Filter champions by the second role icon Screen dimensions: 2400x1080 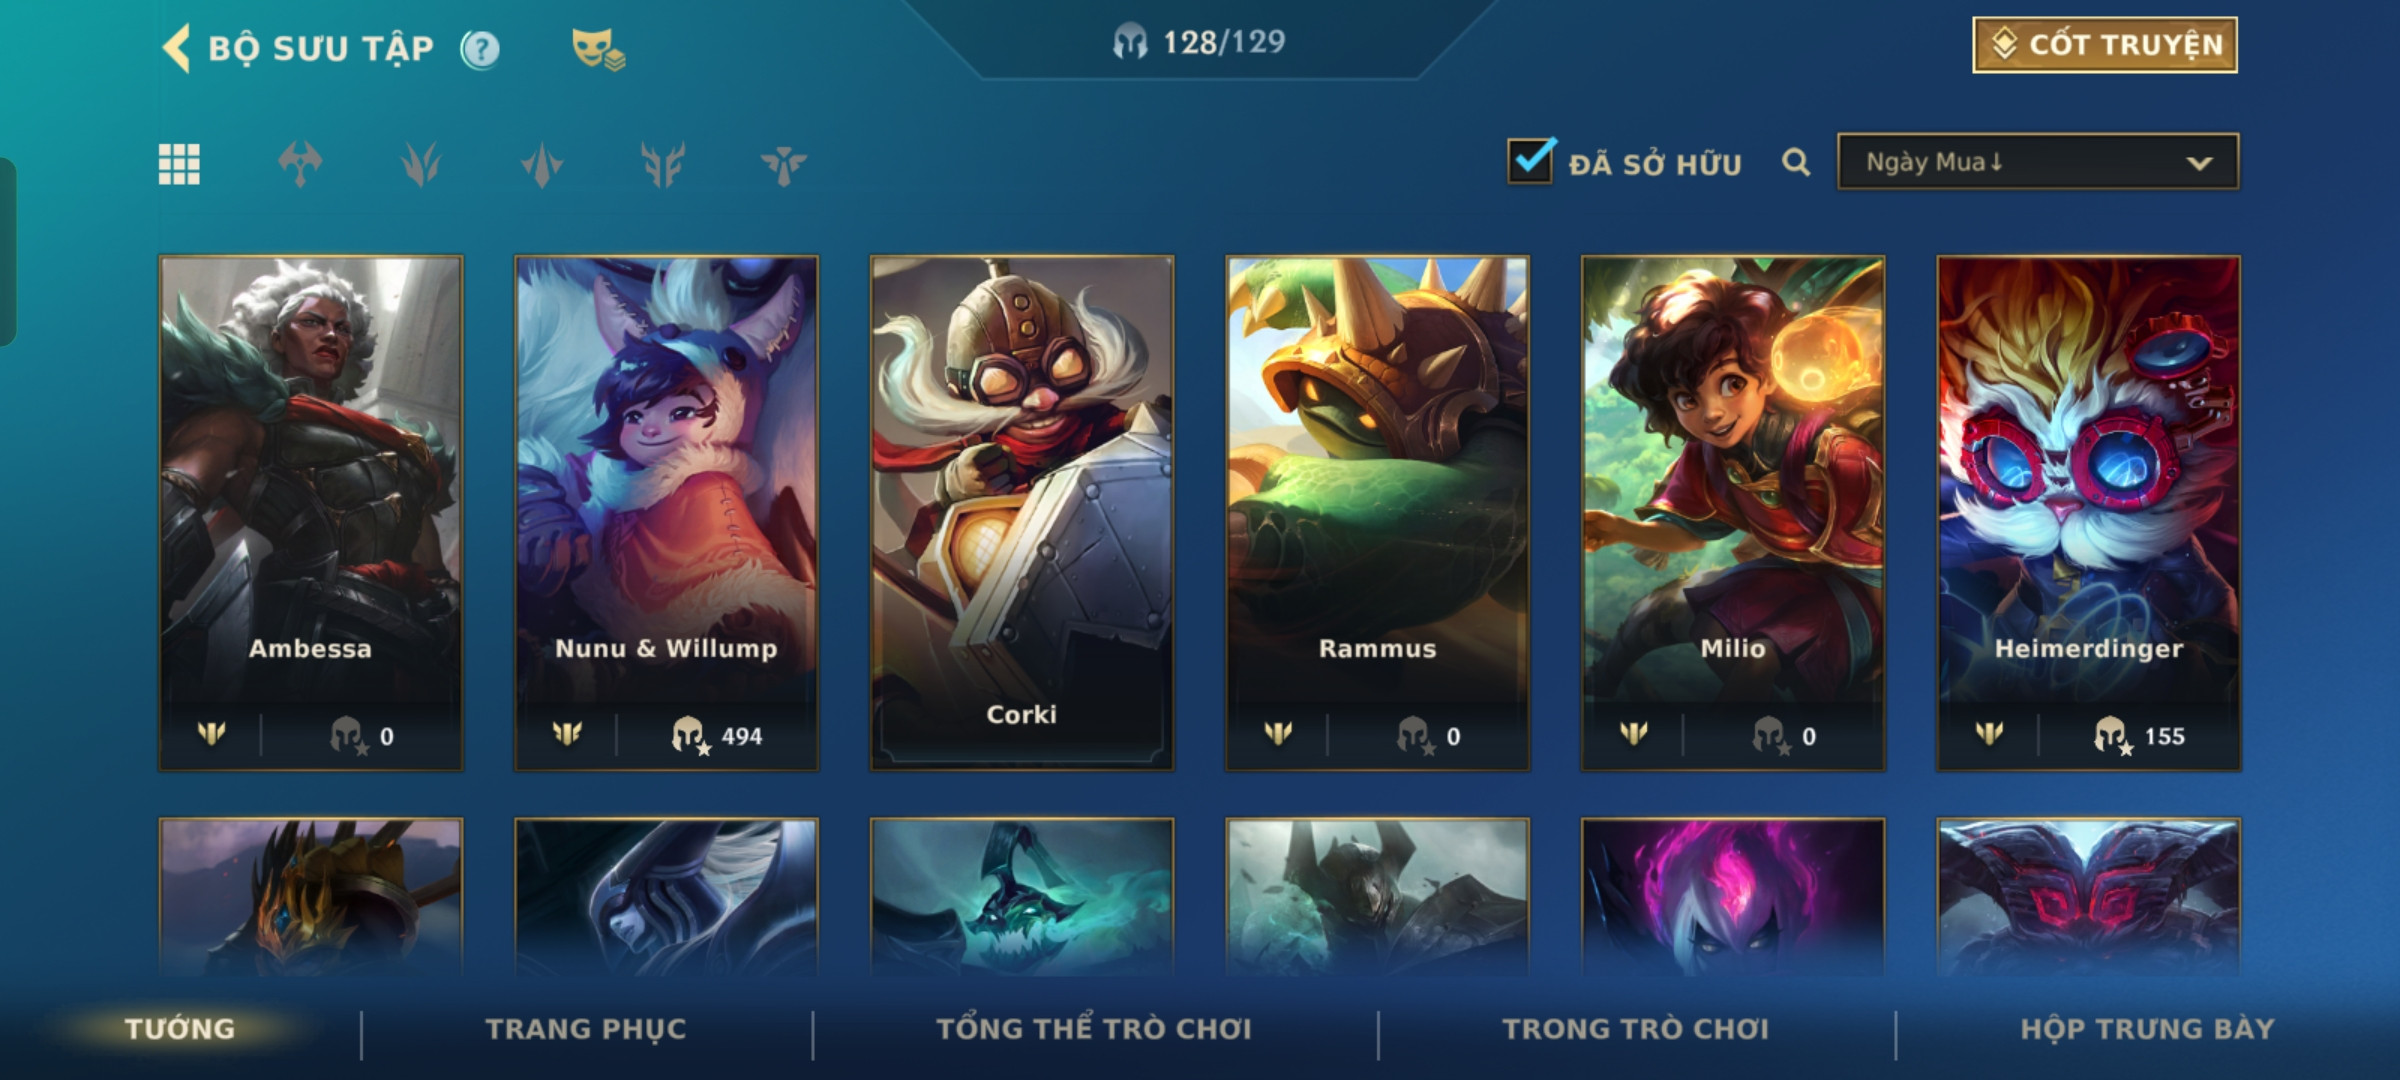coord(421,164)
